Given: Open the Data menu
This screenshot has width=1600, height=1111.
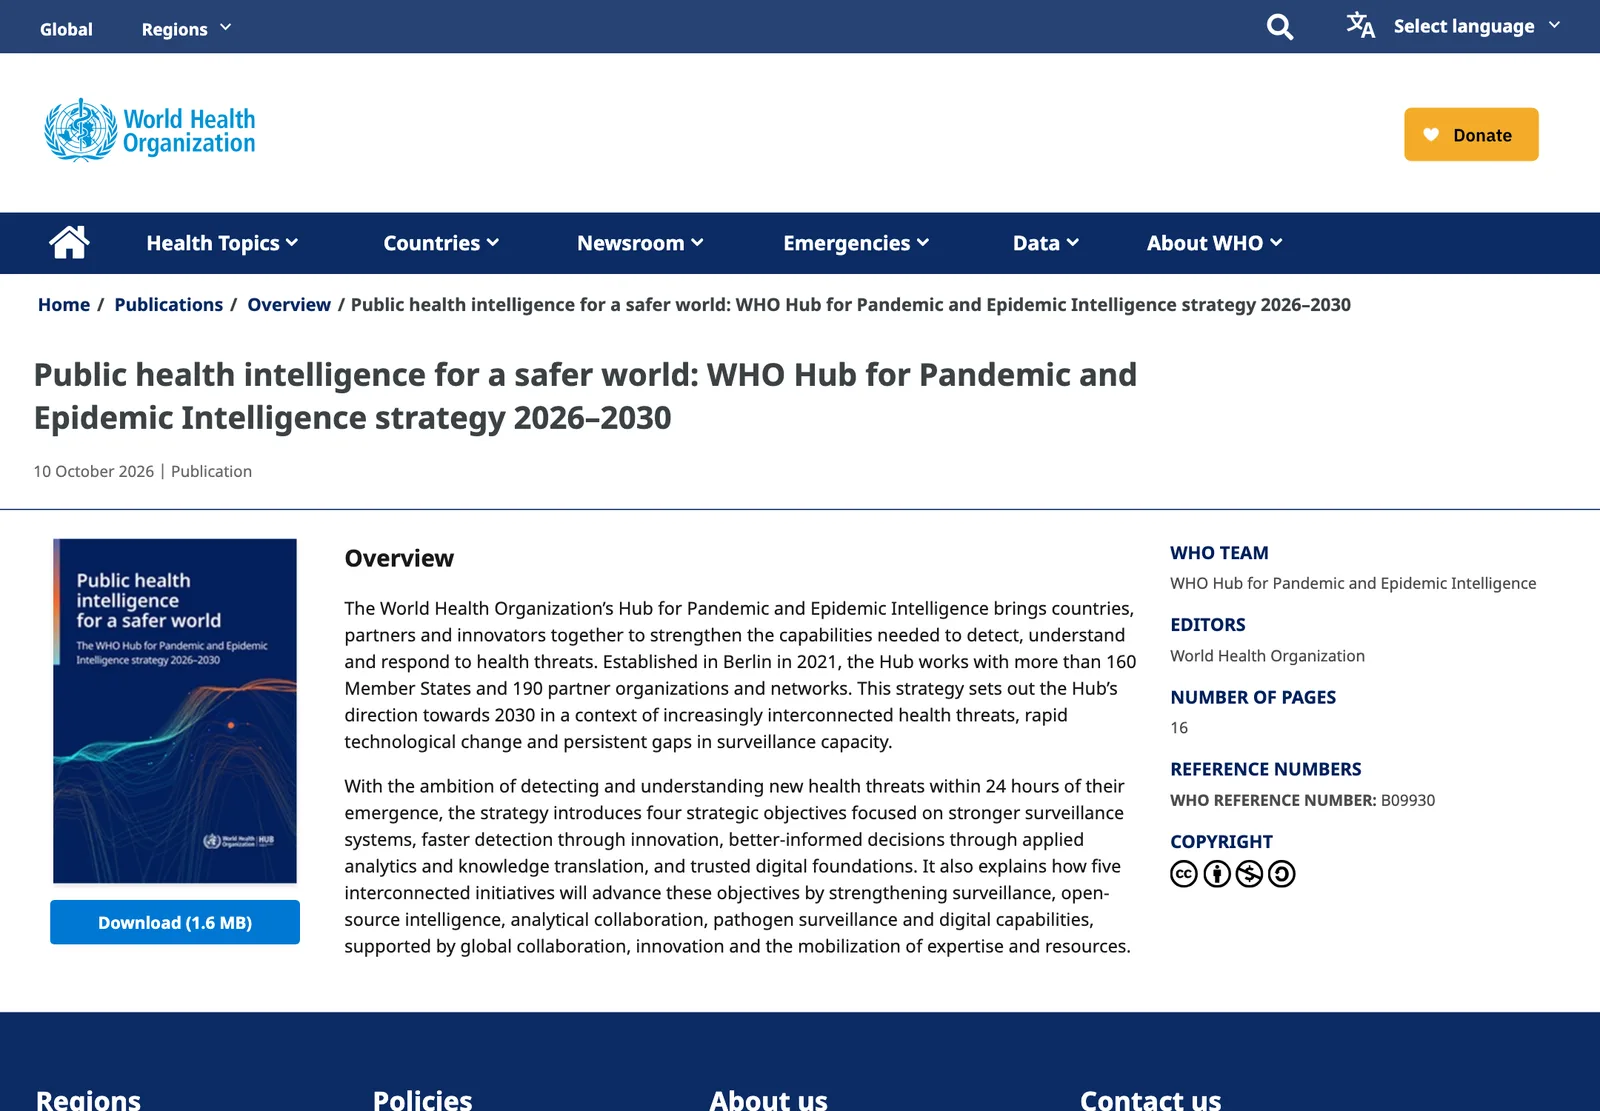Looking at the screenshot, I should coord(1045,243).
